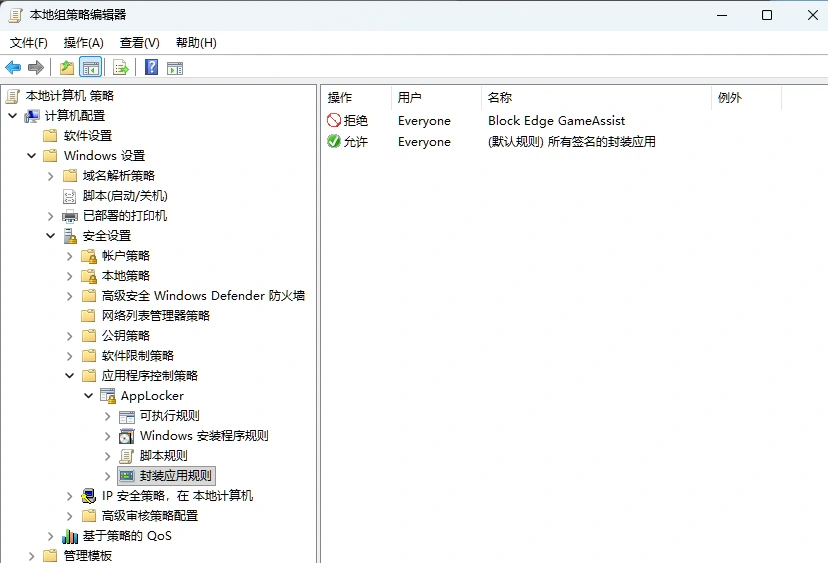
Task: Collapse the 安全设置 tree node
Action: click(51, 236)
